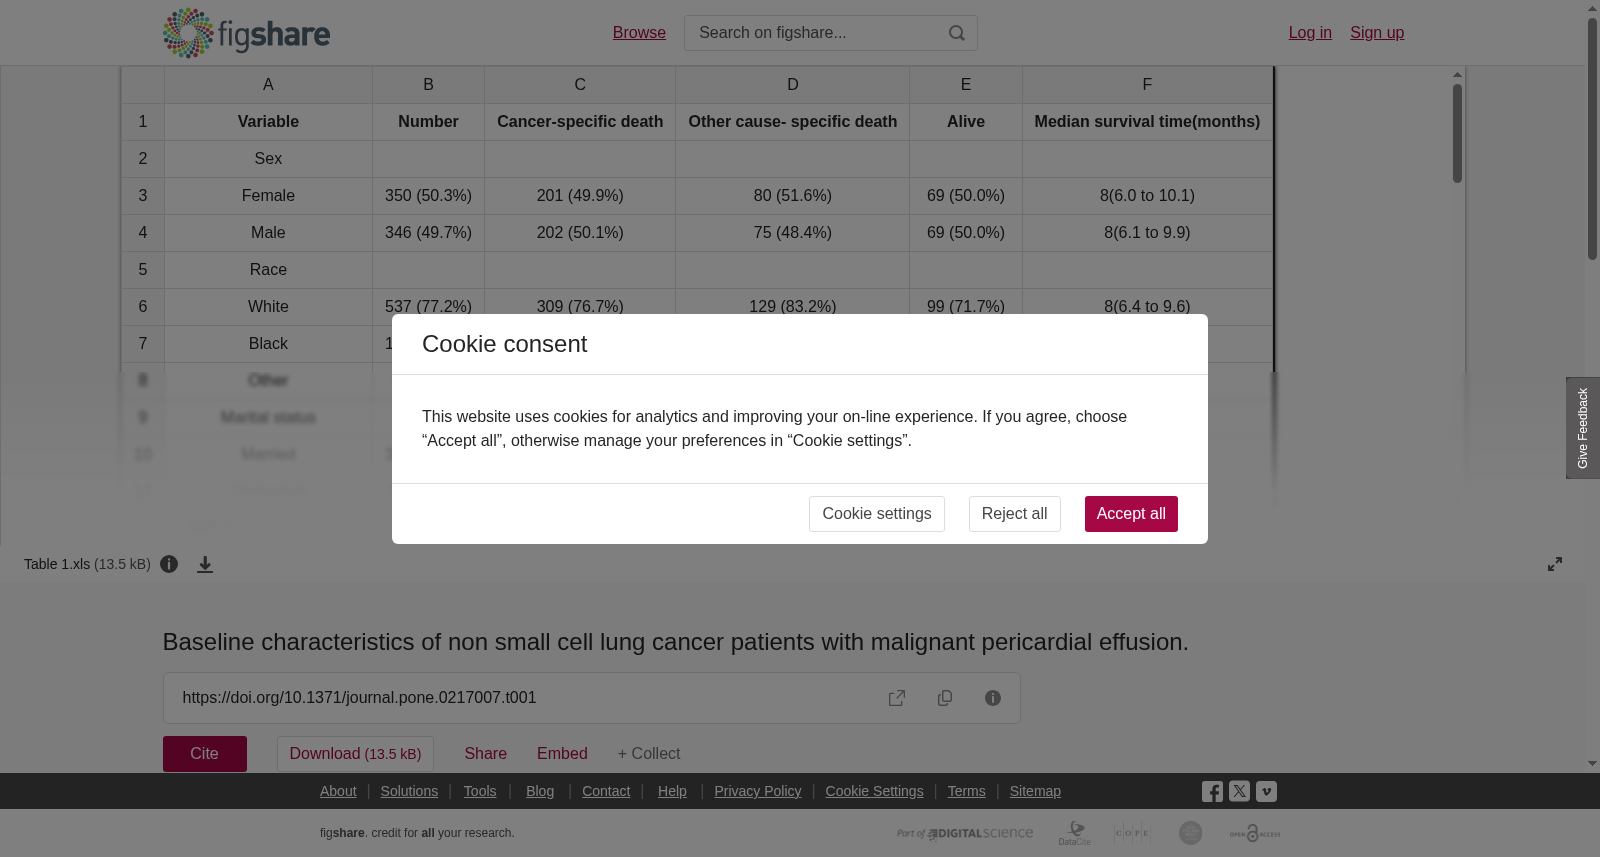
Task: Reject all cookies
Action: (x=1014, y=514)
